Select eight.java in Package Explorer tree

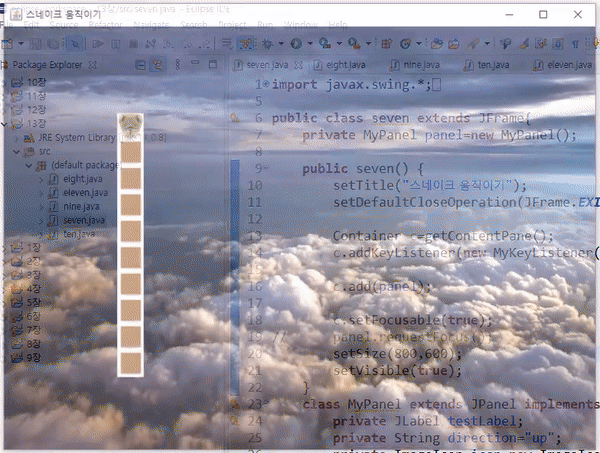(83, 179)
